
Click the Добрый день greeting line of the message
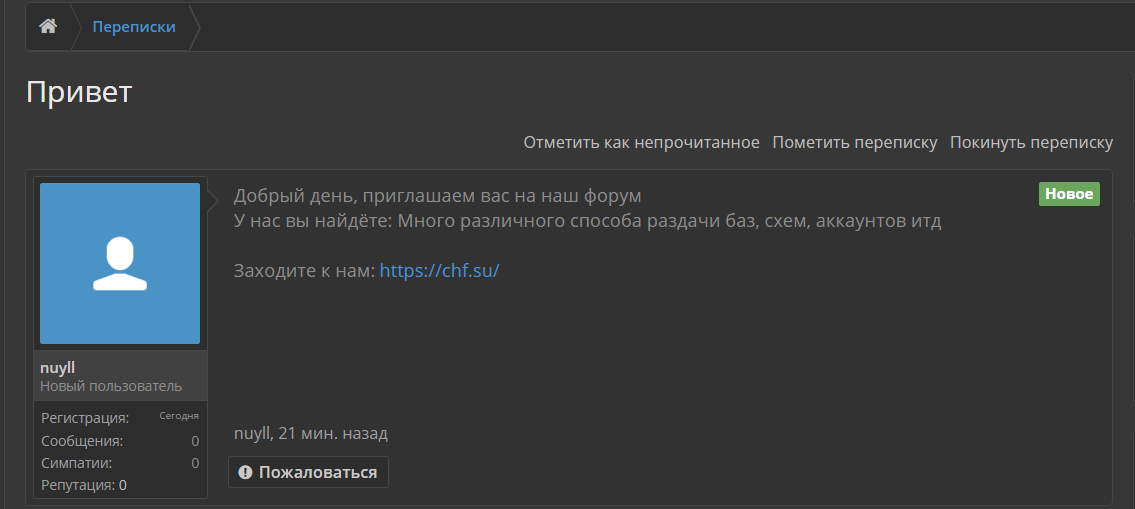pos(437,196)
